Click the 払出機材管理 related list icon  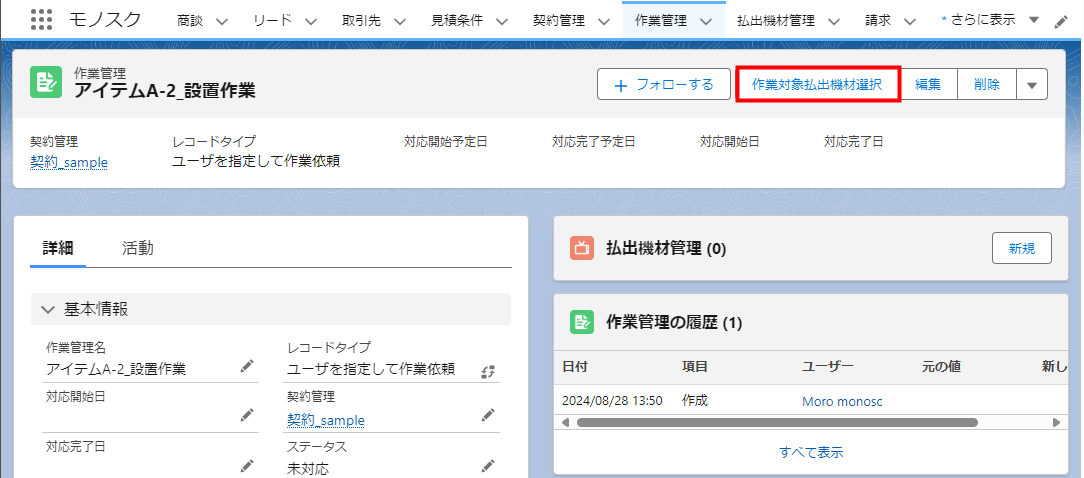click(x=582, y=248)
